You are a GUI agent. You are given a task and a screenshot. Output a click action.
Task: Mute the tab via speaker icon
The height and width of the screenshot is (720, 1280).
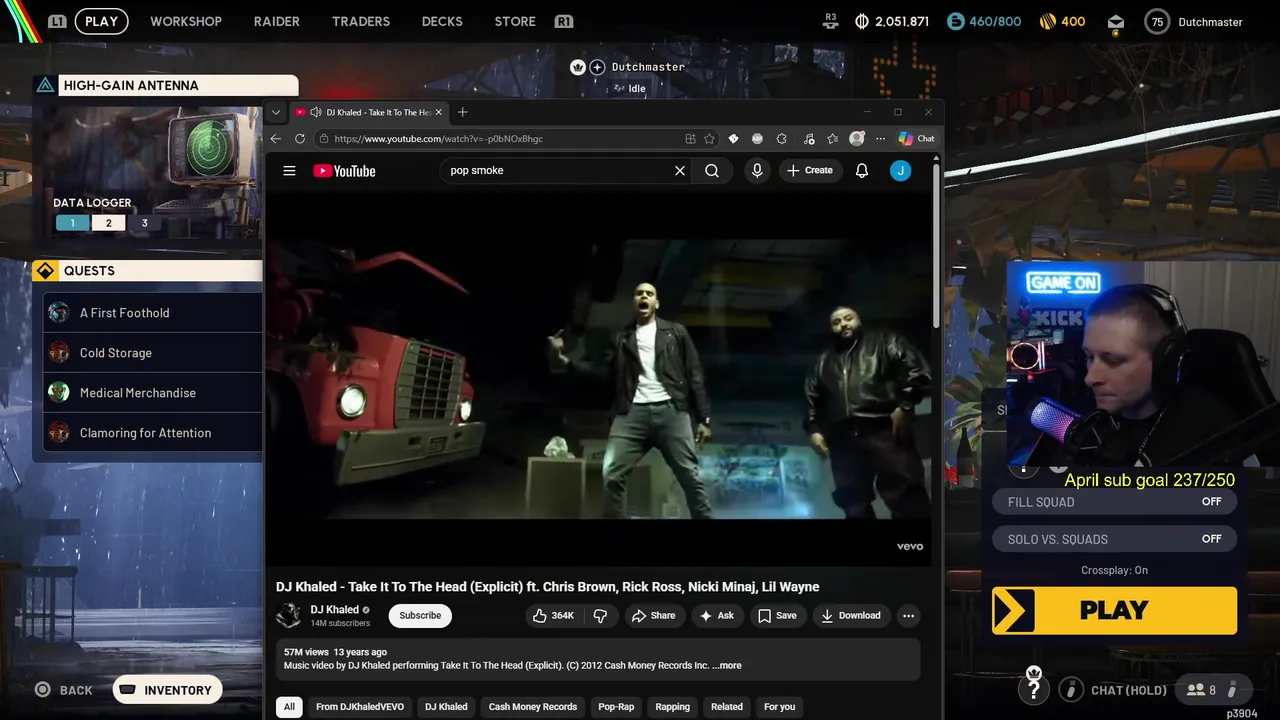coord(316,112)
